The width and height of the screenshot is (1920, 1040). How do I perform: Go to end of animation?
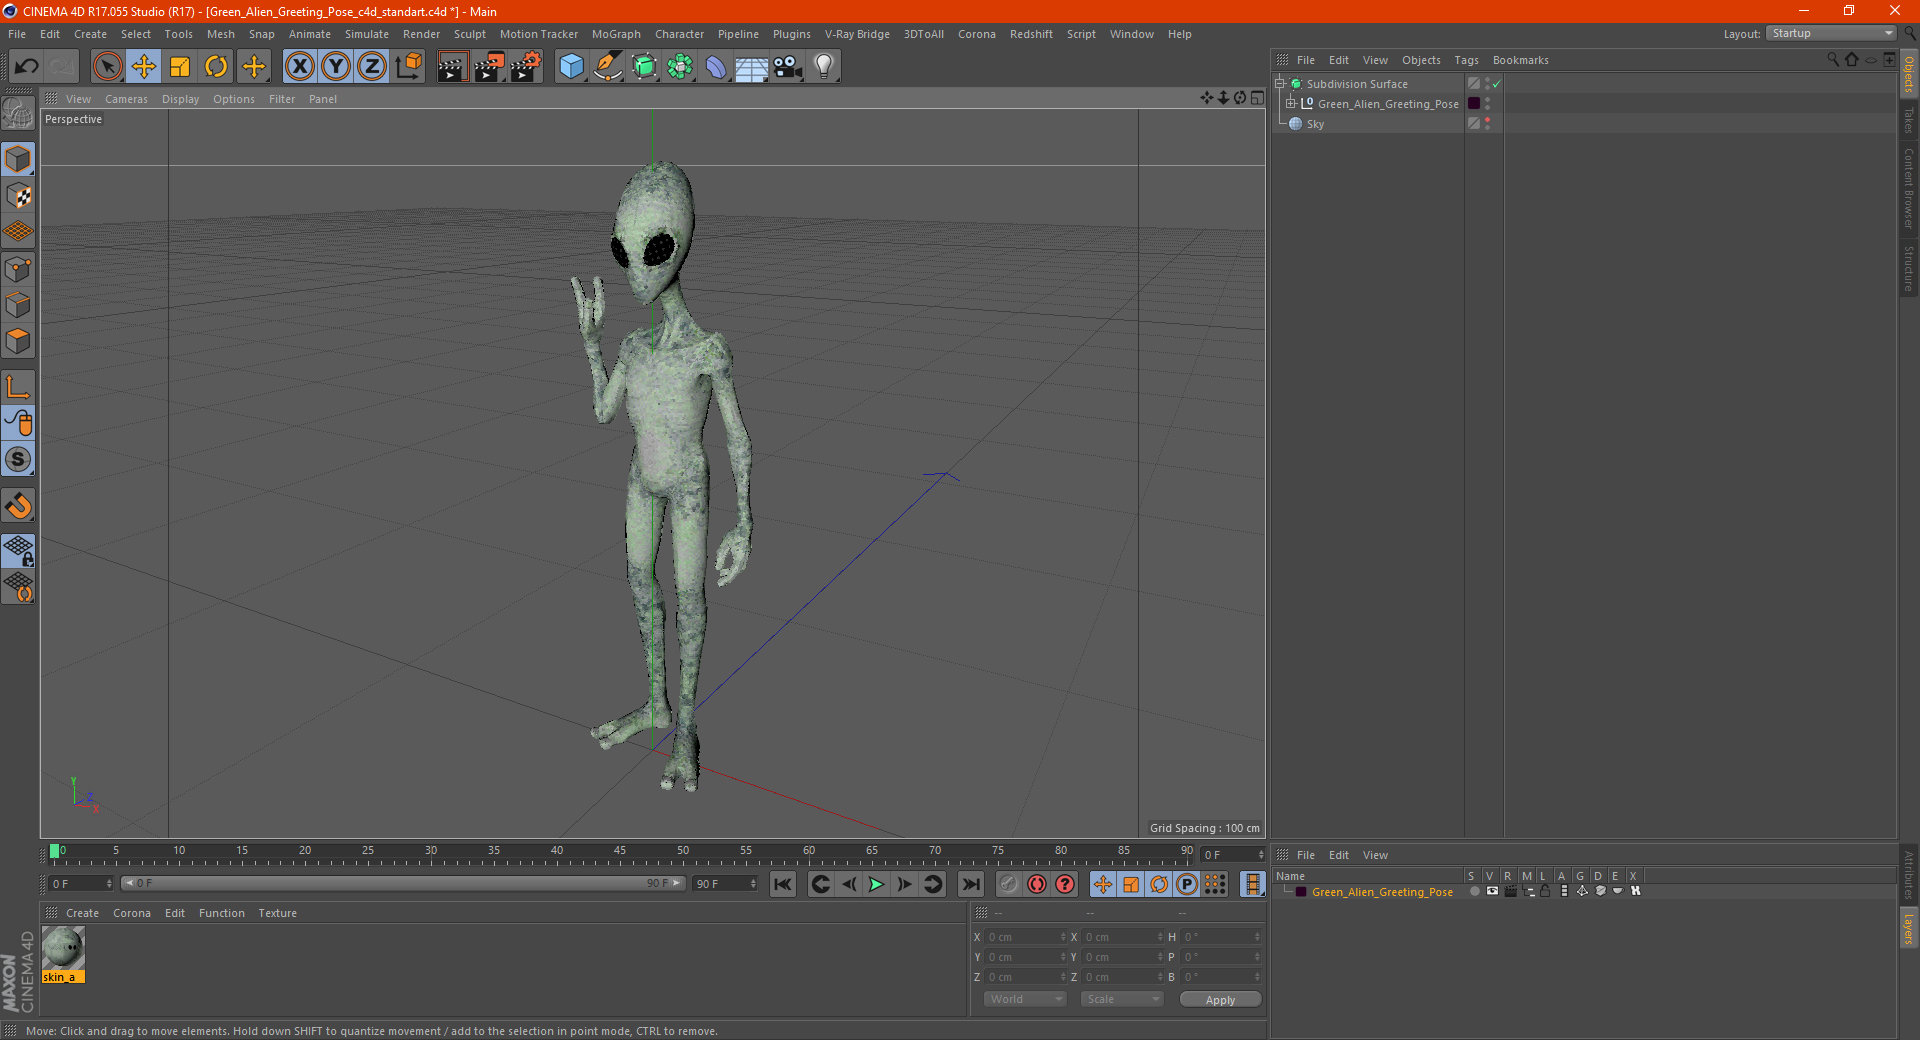(x=970, y=884)
